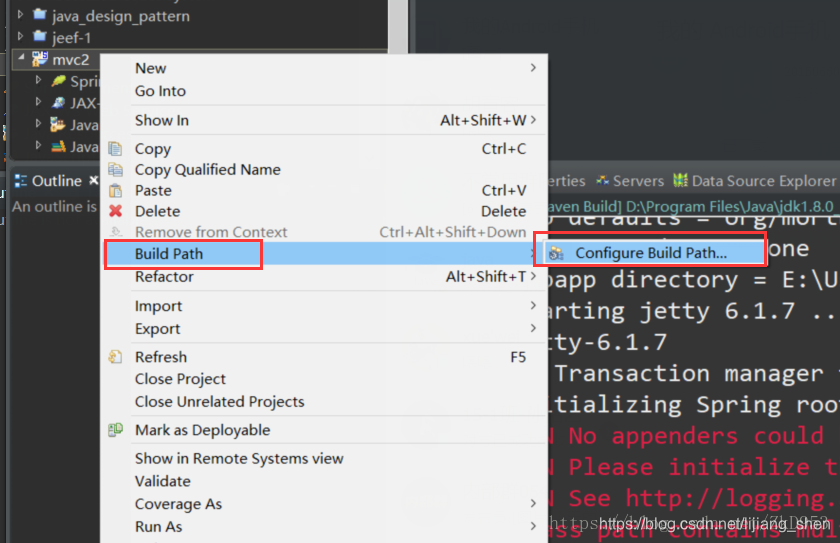Choose Paste from context menu
Viewport: 840px width, 543px height.
pyautogui.click(x=324, y=190)
